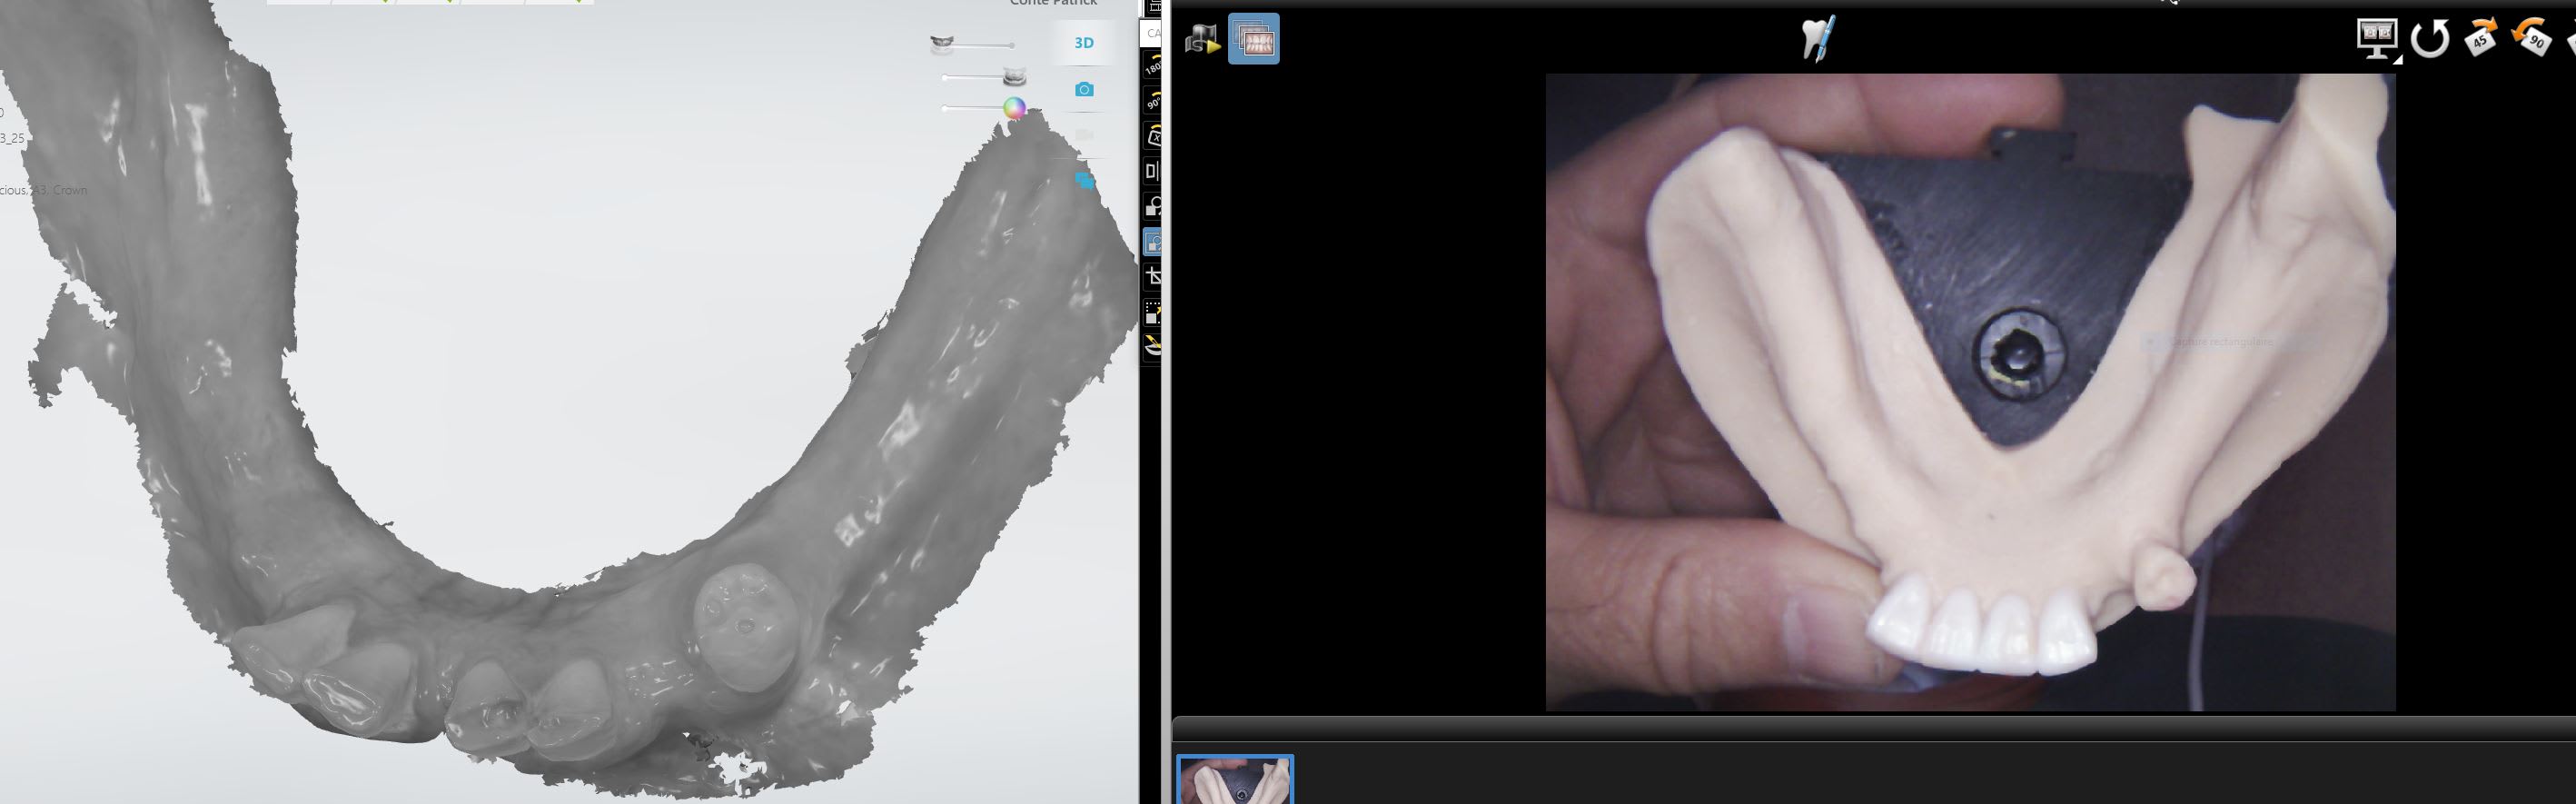
Task: Click the blue layered squares icon
Action: click(x=1084, y=181)
